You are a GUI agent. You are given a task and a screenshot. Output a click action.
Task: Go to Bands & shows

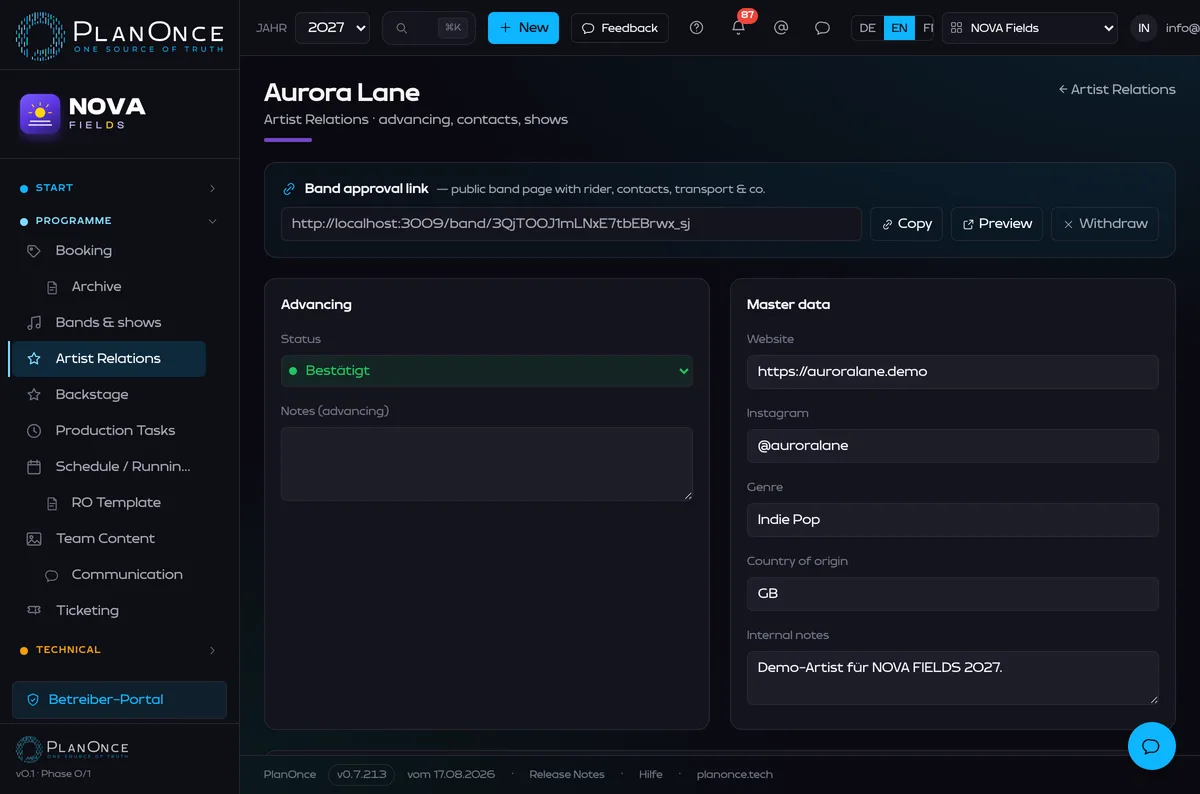[x=107, y=323]
